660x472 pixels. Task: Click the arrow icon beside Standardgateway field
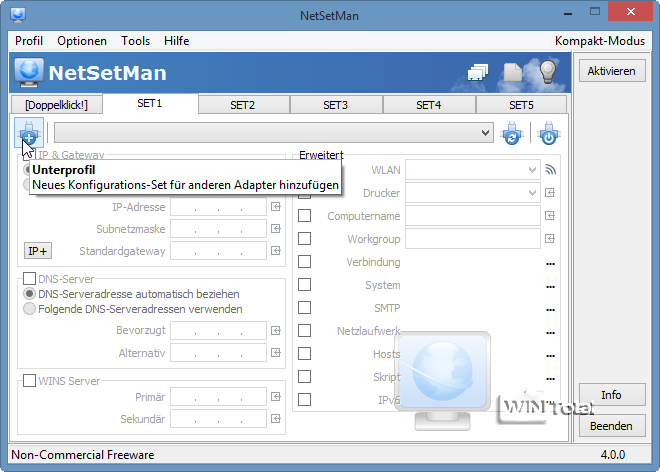coord(276,251)
